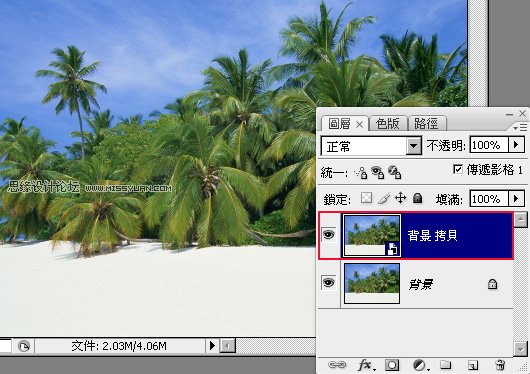Toggle the 傳遞影格 1 checkbox
This screenshot has height=374, width=530.
click(x=458, y=169)
